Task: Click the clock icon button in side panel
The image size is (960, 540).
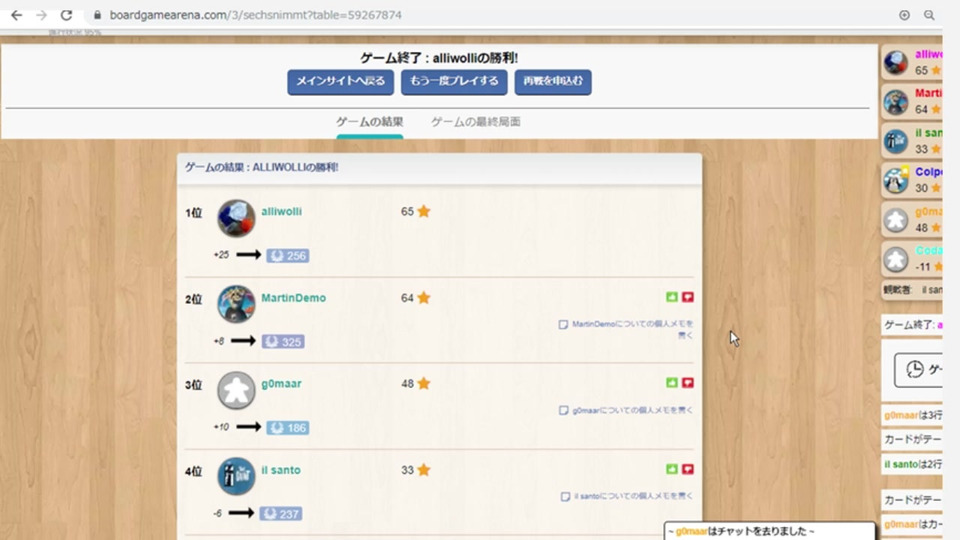Action: point(918,370)
